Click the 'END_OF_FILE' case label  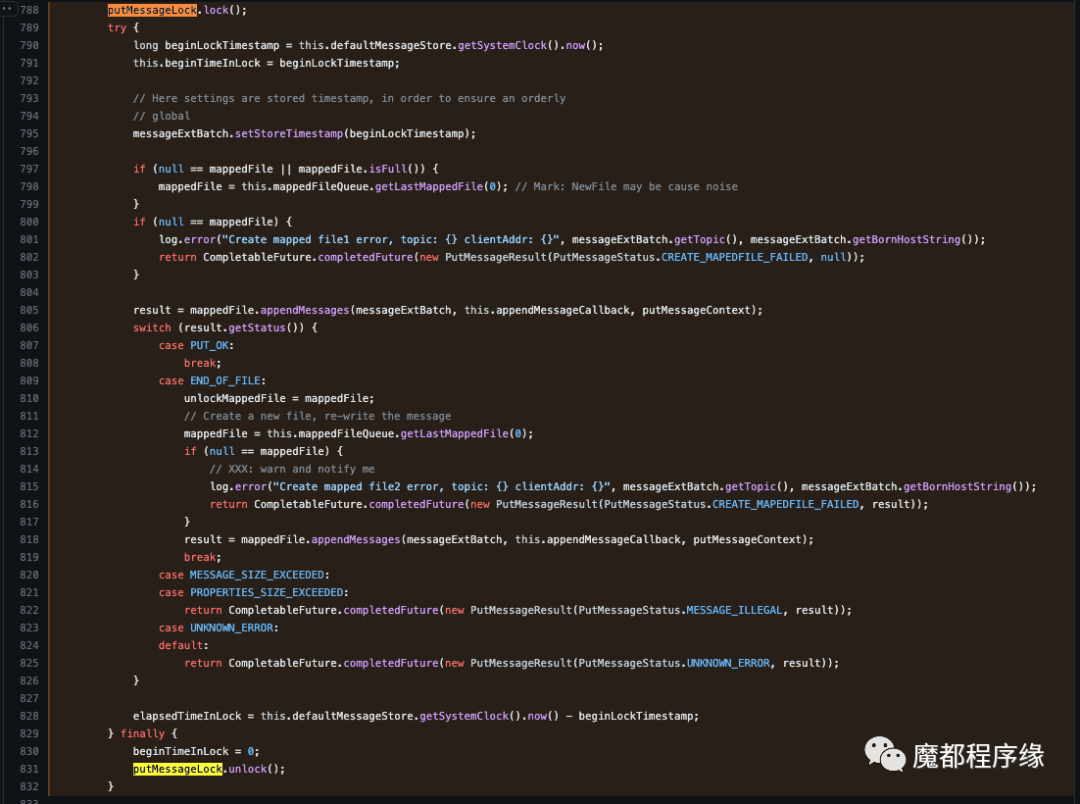point(225,380)
